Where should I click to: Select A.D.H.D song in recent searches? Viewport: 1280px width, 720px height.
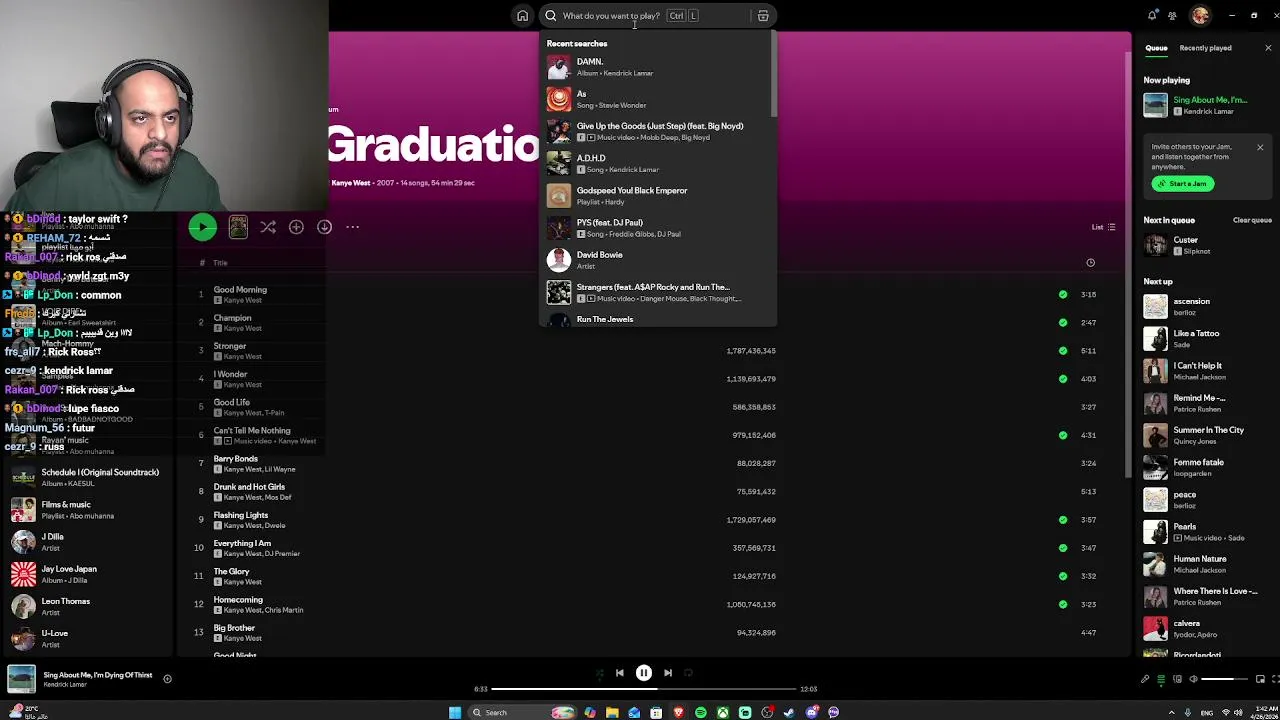point(656,163)
